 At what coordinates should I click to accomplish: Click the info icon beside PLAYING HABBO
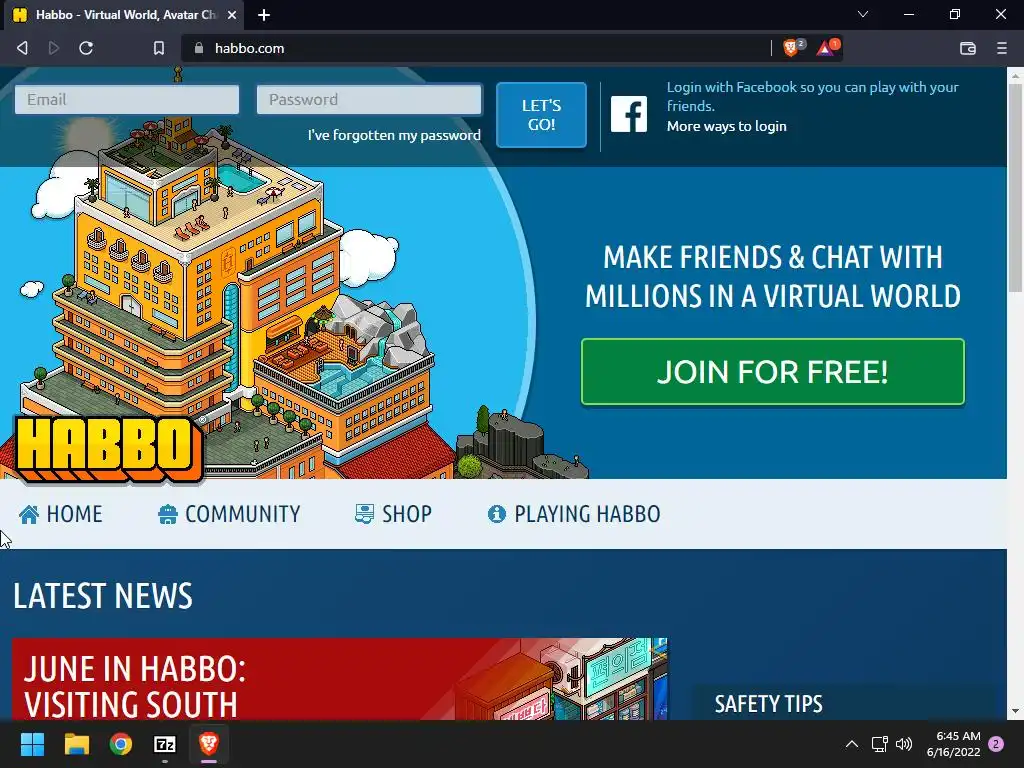496,515
